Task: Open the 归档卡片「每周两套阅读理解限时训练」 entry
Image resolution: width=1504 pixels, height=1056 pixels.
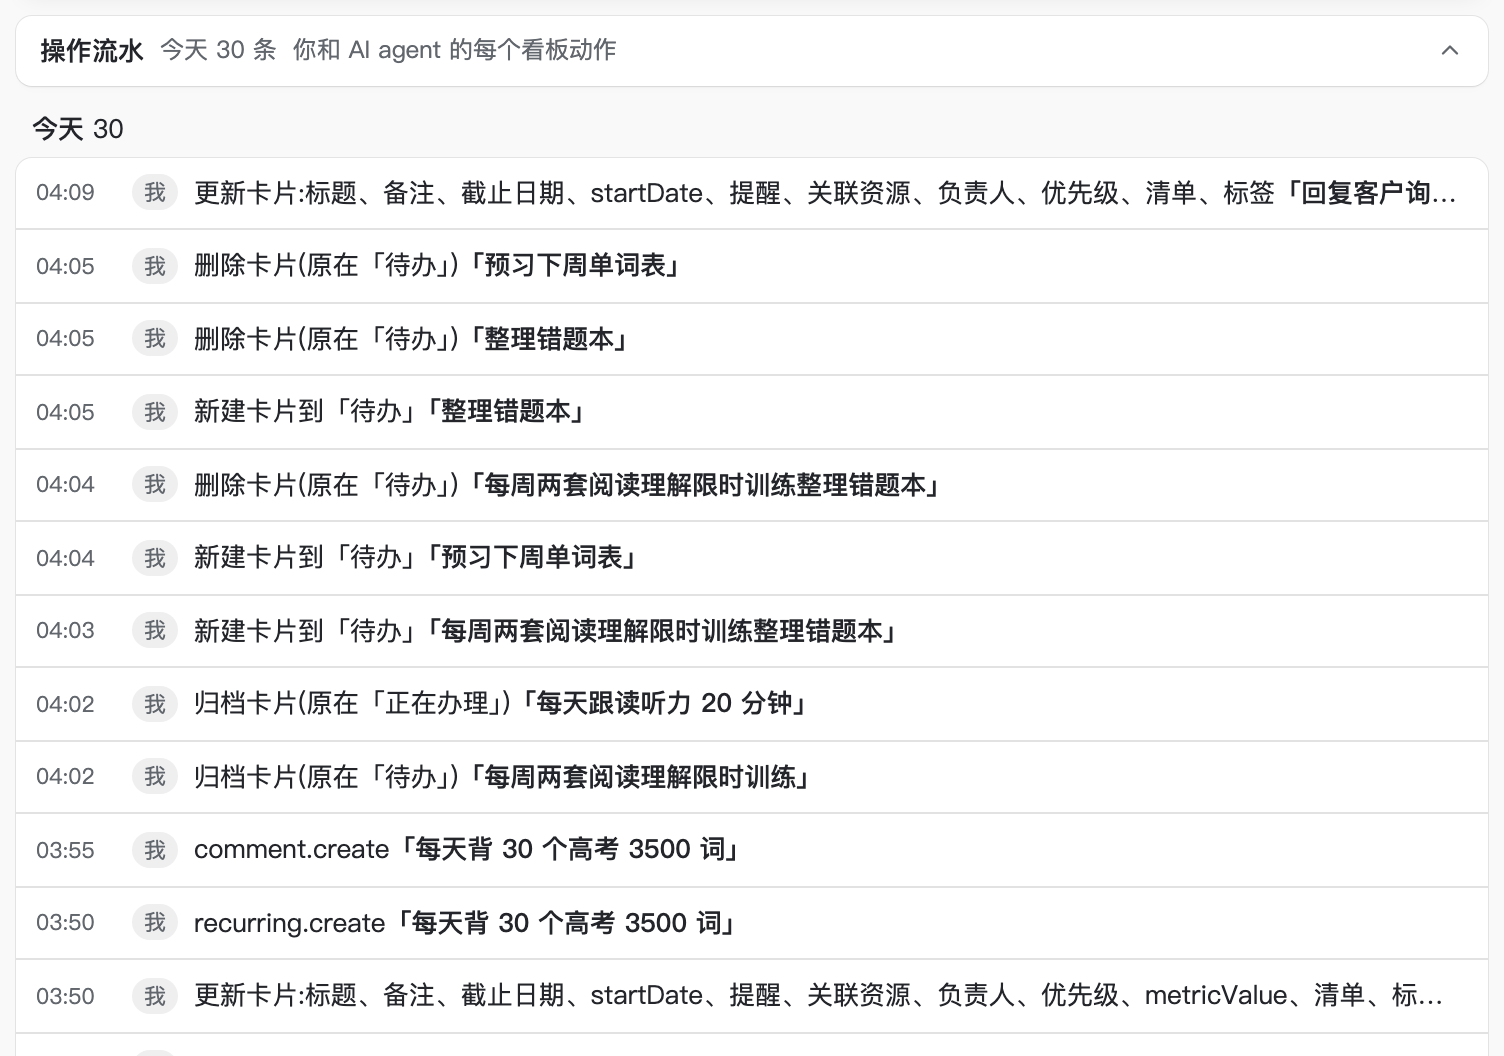Action: coord(752,777)
